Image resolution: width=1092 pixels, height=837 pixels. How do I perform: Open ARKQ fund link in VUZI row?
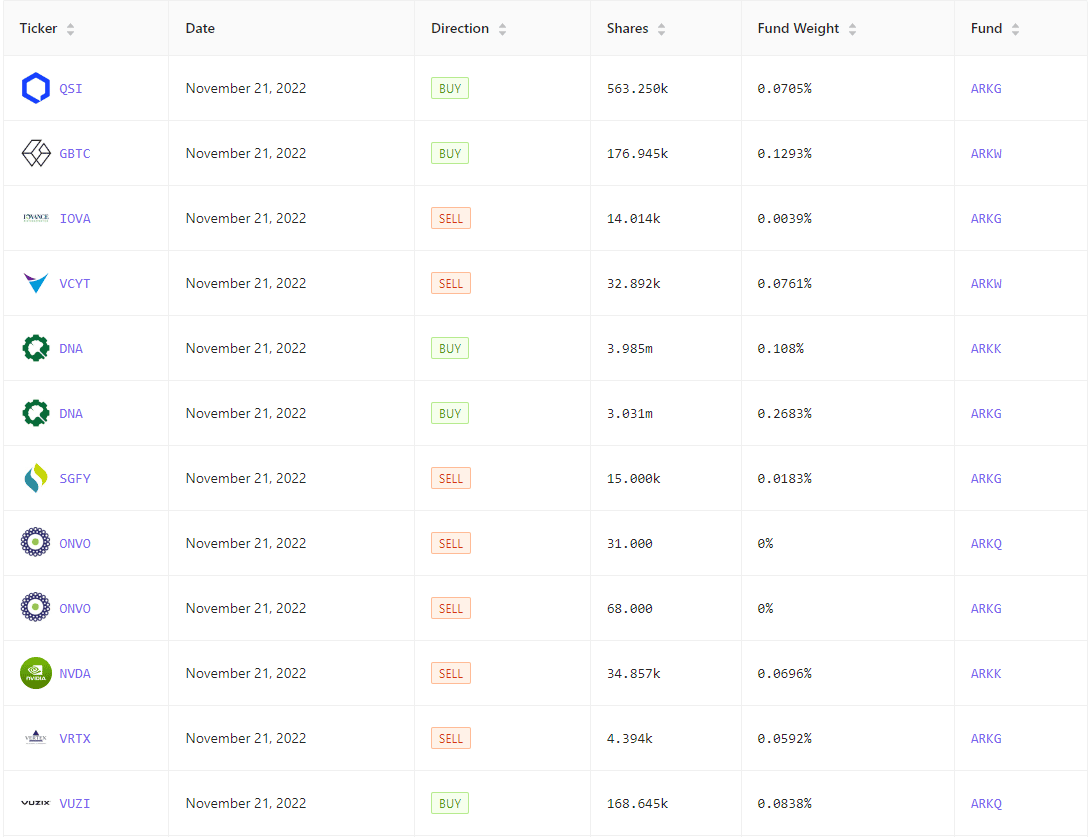click(x=985, y=803)
